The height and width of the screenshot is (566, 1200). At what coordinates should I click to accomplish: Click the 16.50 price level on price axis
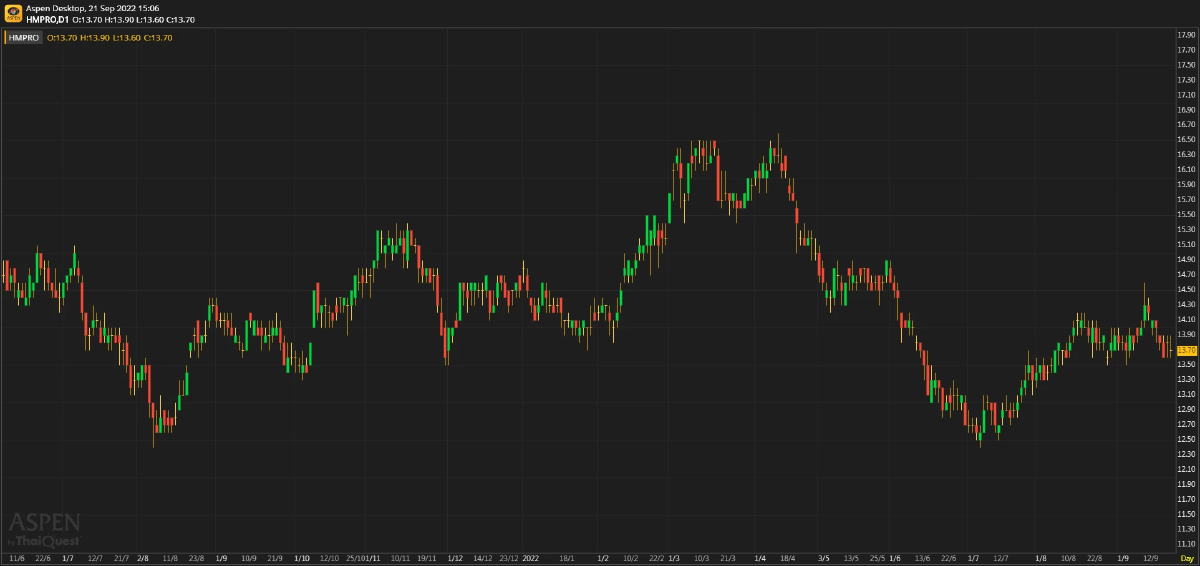point(1187,140)
